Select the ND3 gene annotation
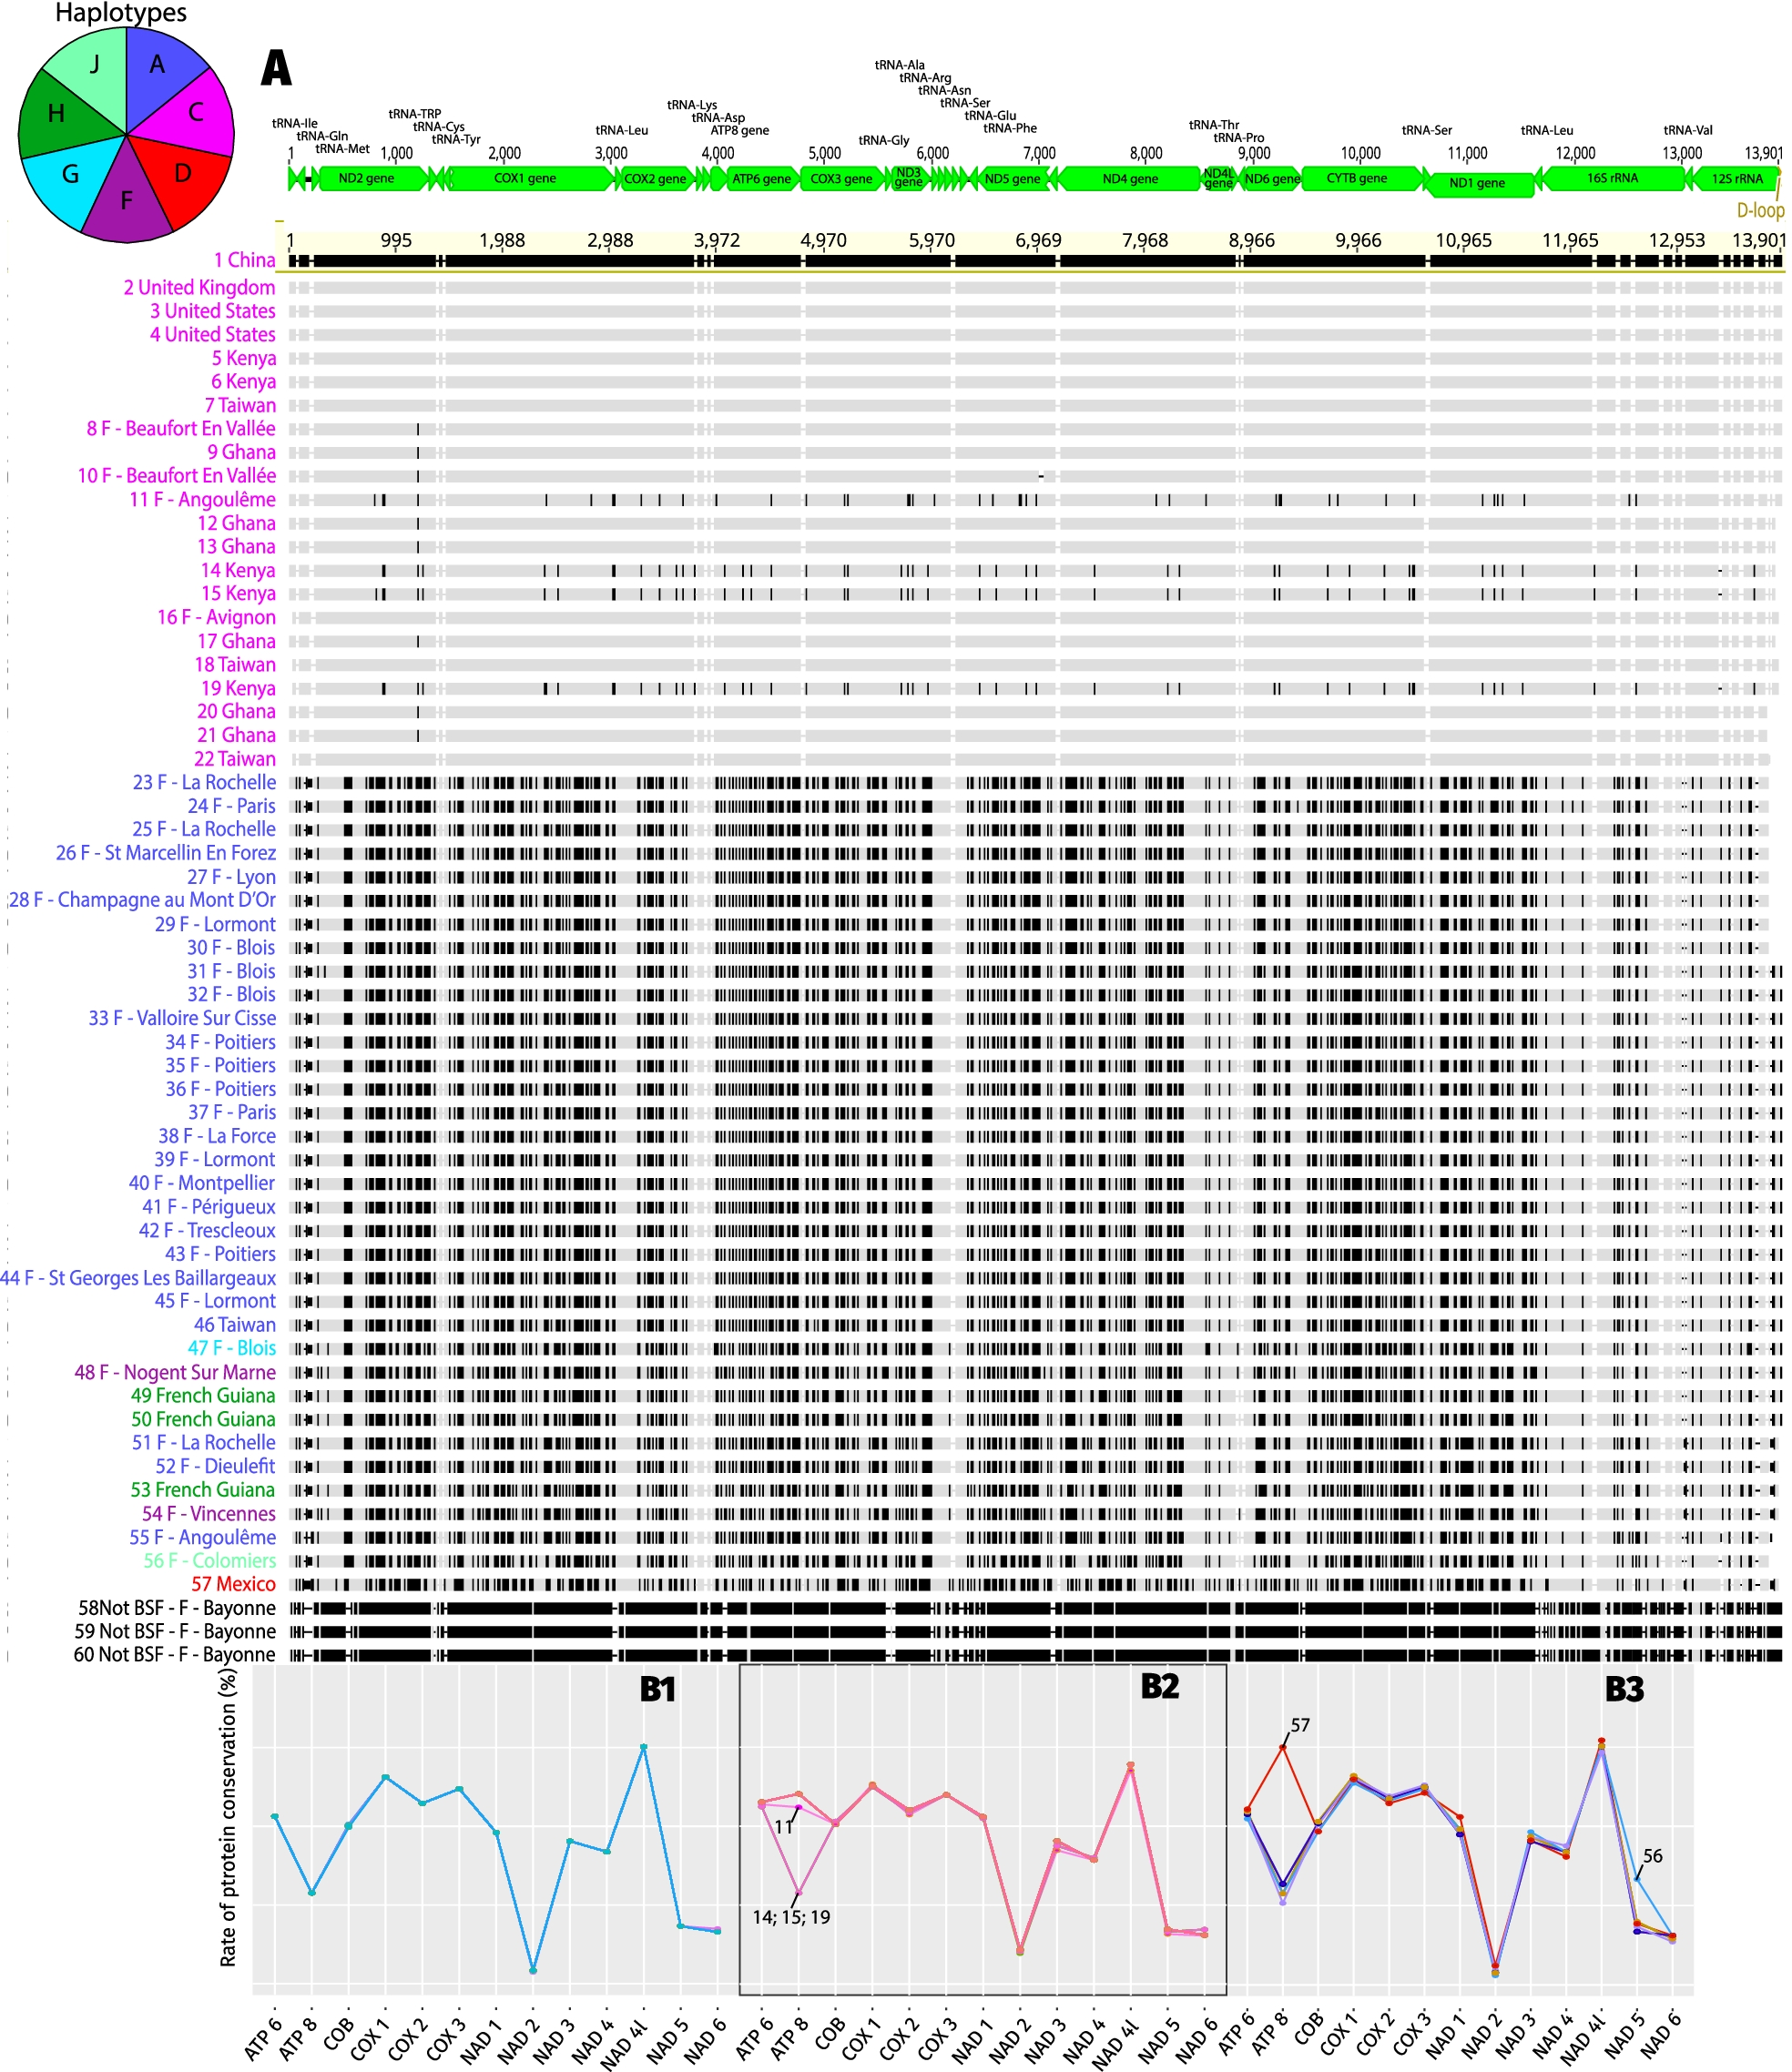Image resolution: width=1792 pixels, height=2072 pixels. 908,179
